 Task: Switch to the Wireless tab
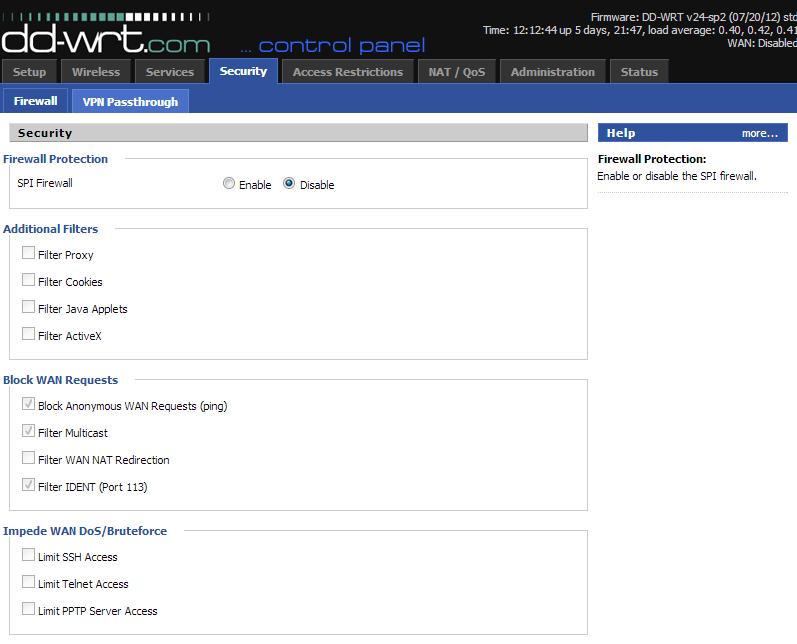[96, 72]
